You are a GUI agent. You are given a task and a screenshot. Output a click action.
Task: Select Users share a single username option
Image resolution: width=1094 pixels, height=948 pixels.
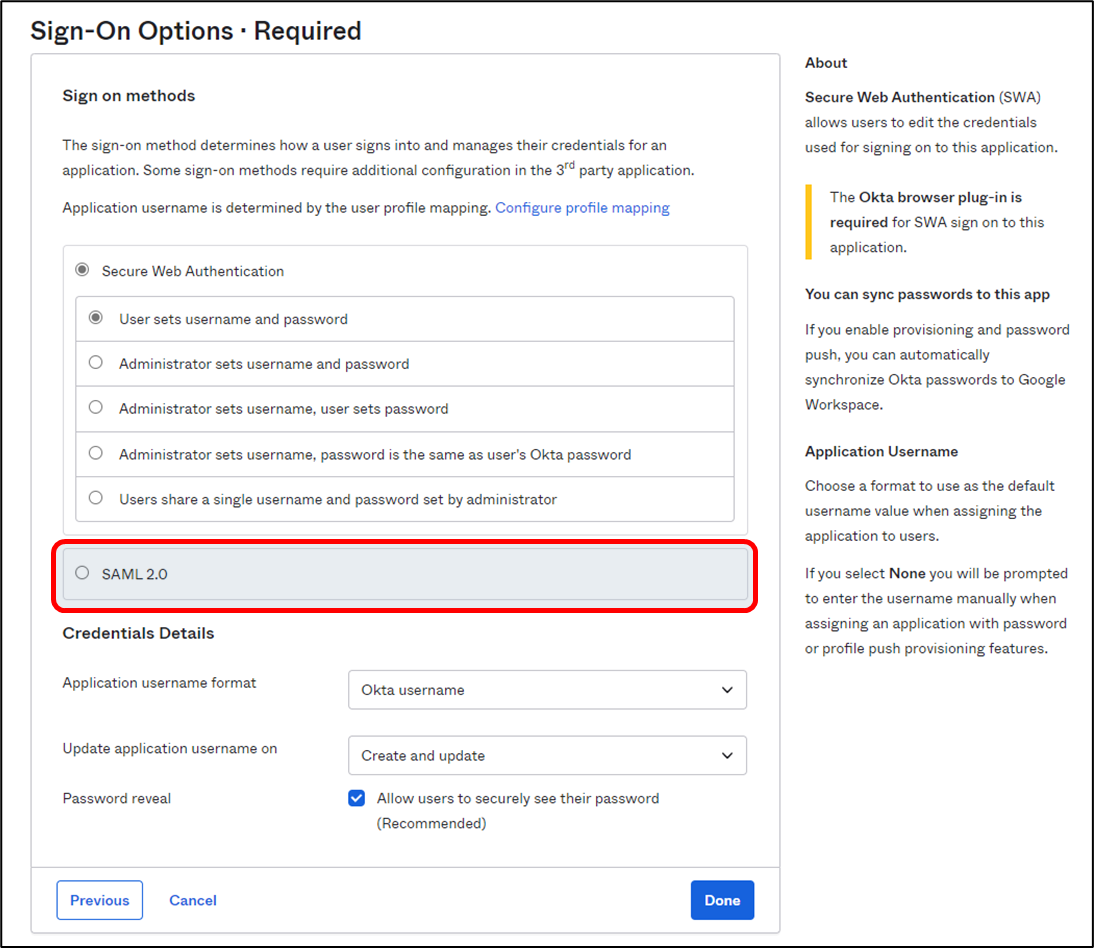click(x=96, y=498)
